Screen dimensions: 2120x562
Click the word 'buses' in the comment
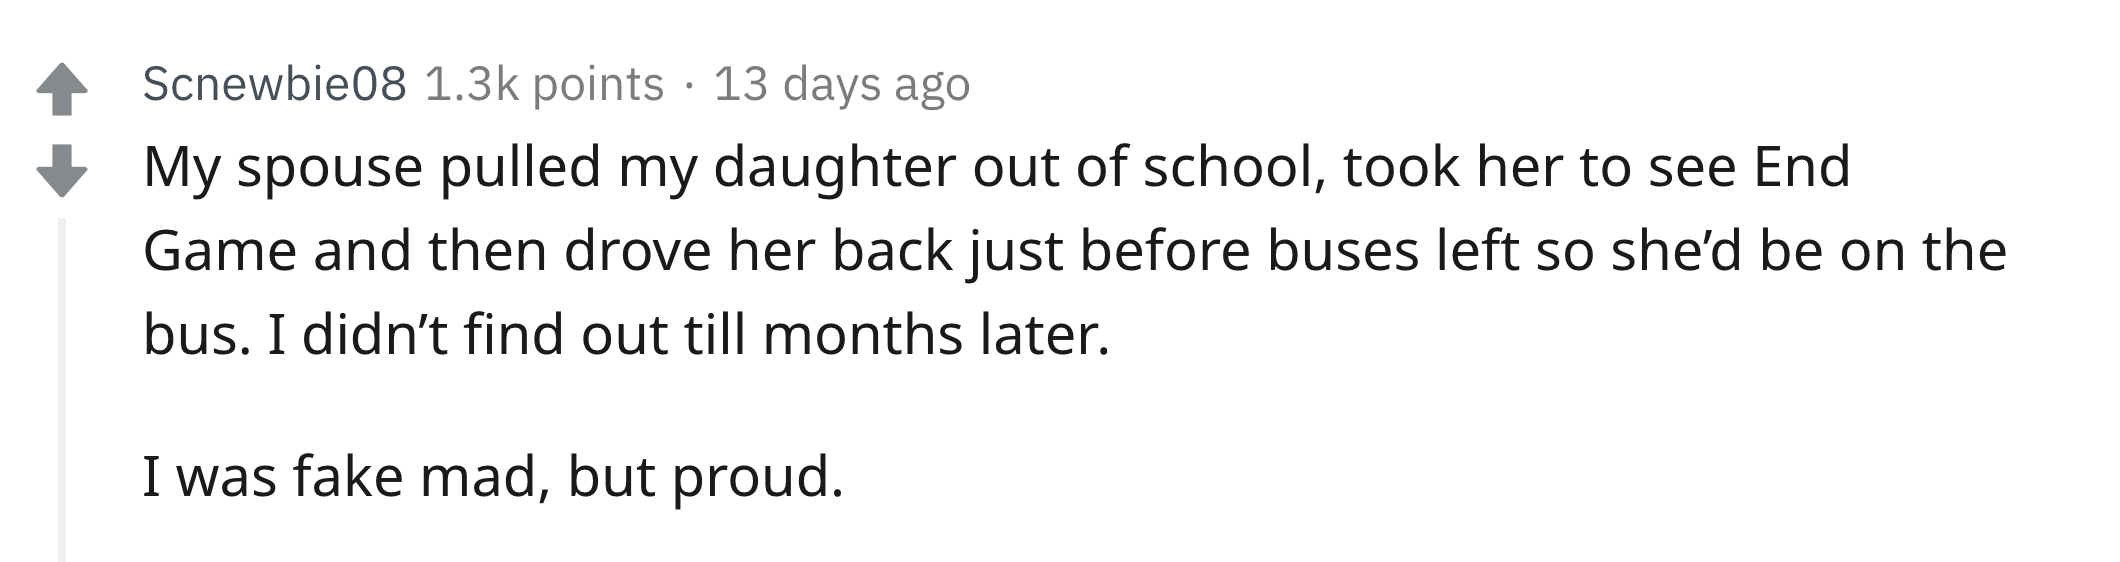(1343, 251)
